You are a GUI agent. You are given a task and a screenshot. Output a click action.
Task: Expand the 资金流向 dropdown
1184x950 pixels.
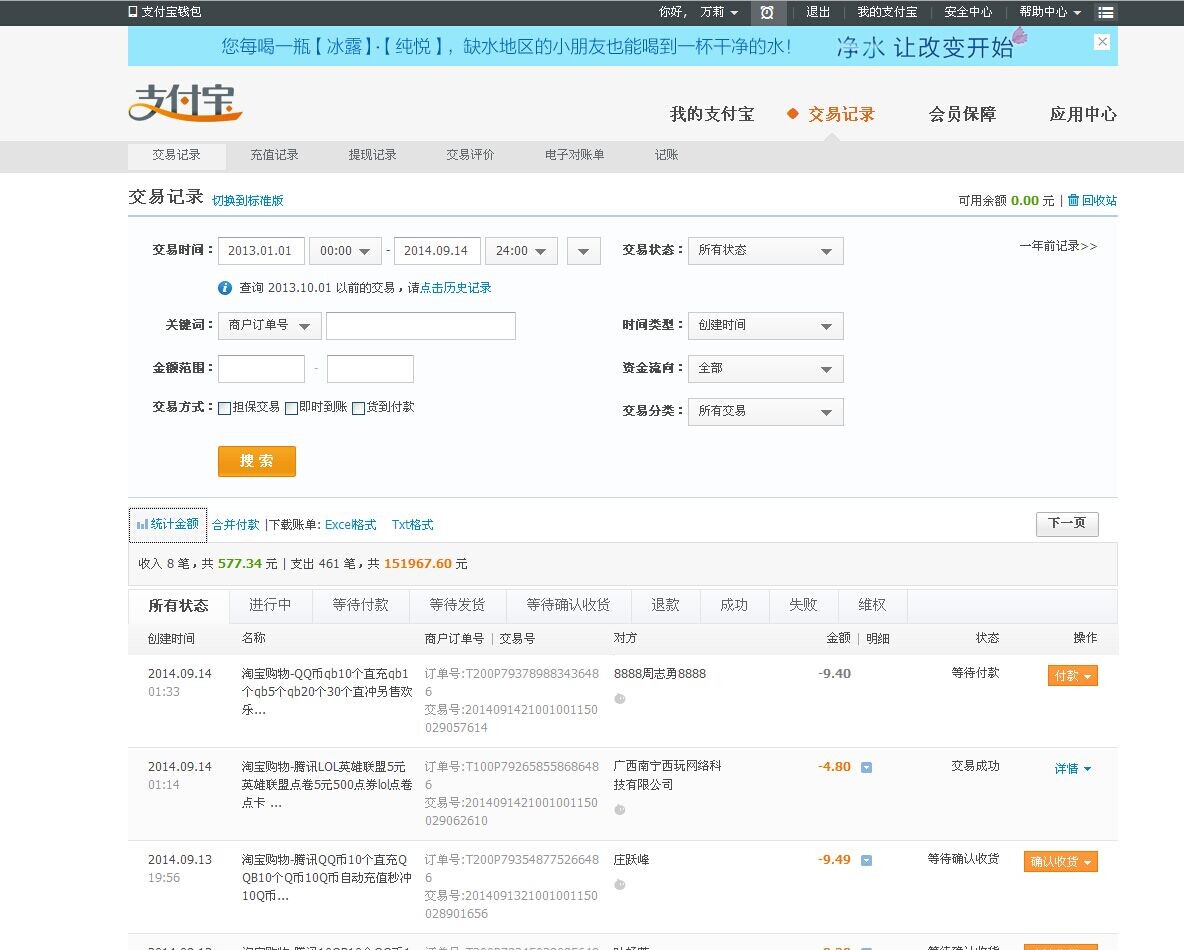(x=765, y=369)
